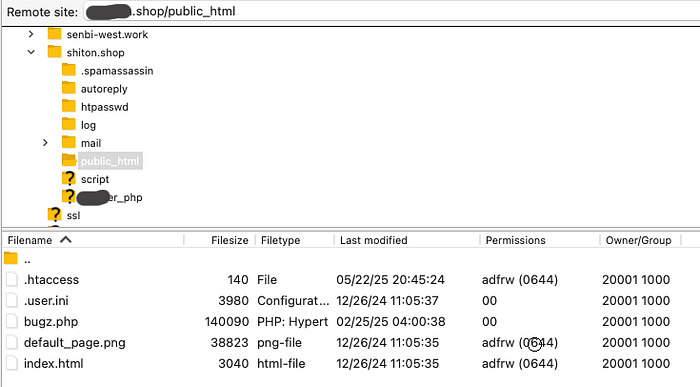Screen dimensions: 700x387
Task: Click the html-file filetype cell
Action: [x=281, y=364]
